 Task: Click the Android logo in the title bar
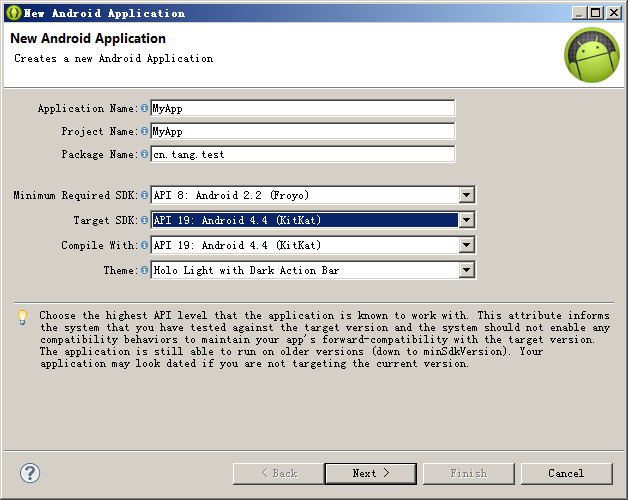(x=14, y=13)
